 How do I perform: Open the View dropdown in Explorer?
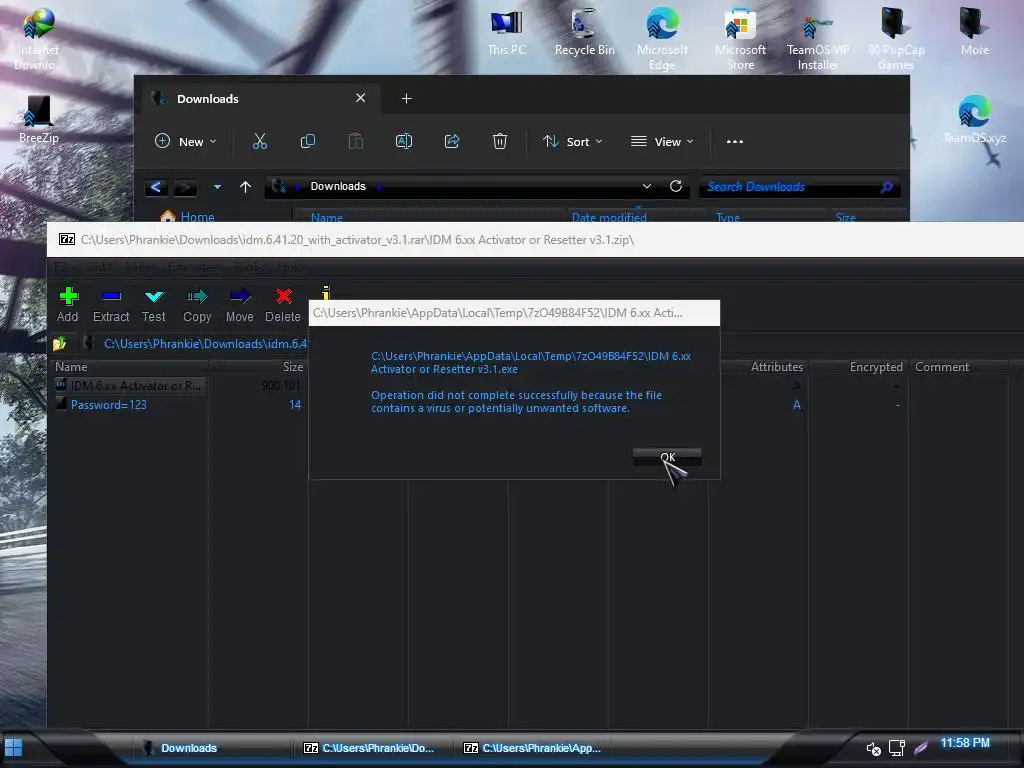pos(662,142)
